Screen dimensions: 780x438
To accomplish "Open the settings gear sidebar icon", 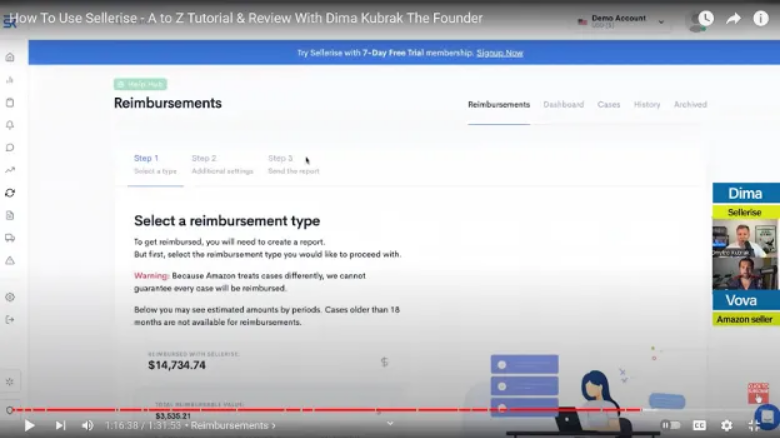I will (x=10, y=297).
